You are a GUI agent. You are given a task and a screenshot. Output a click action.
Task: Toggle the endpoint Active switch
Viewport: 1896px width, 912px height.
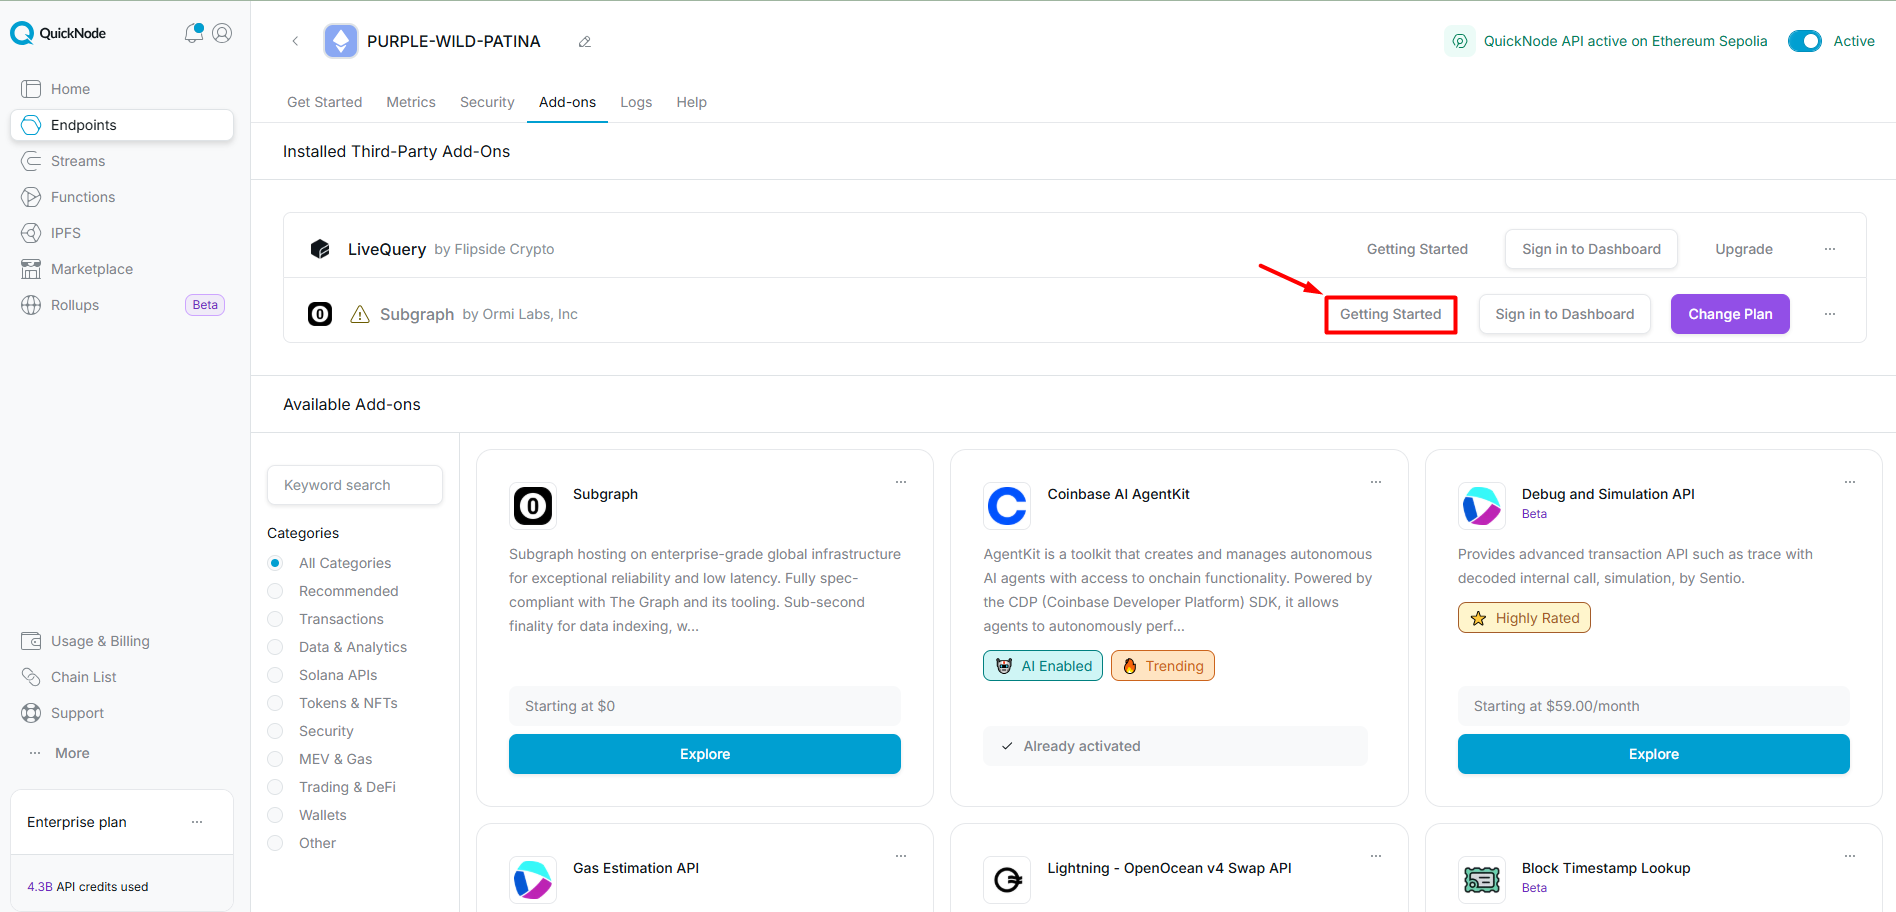pyautogui.click(x=1804, y=41)
